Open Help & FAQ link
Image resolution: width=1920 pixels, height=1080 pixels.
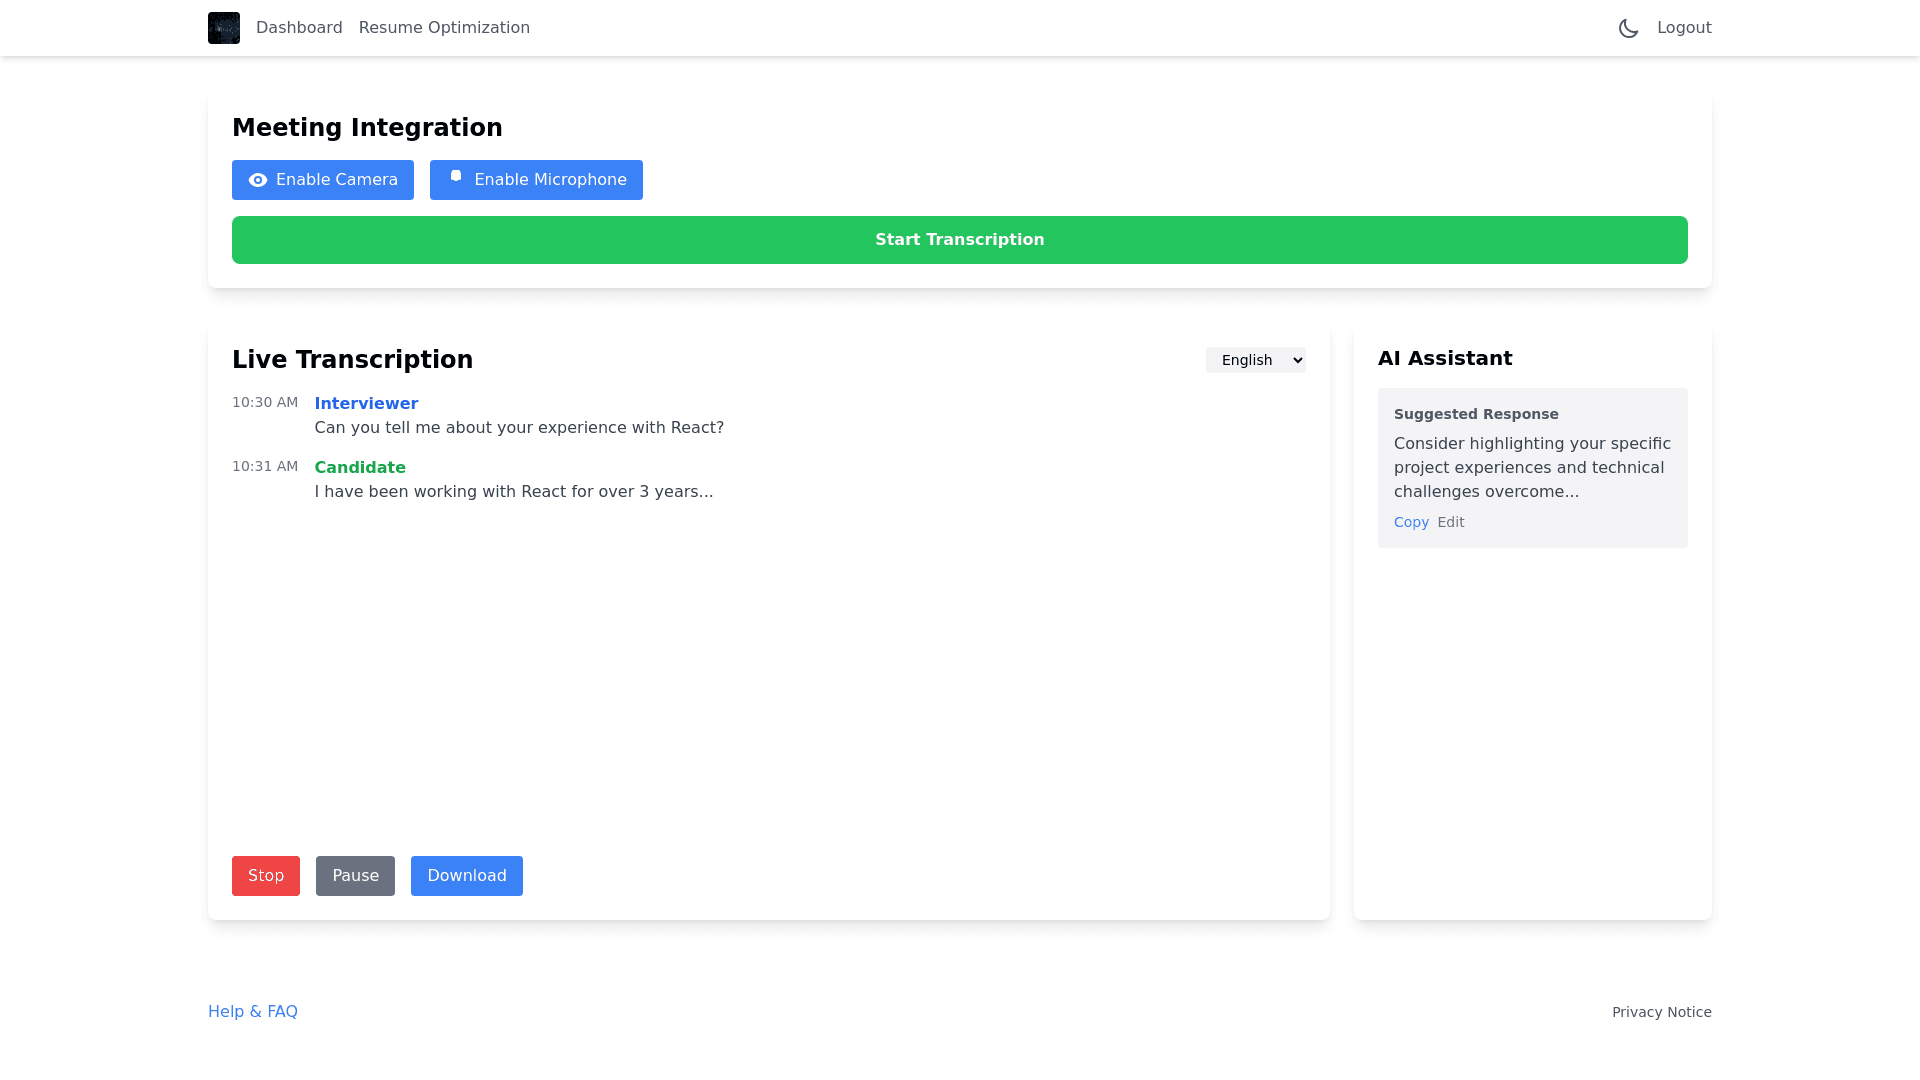tap(253, 1012)
